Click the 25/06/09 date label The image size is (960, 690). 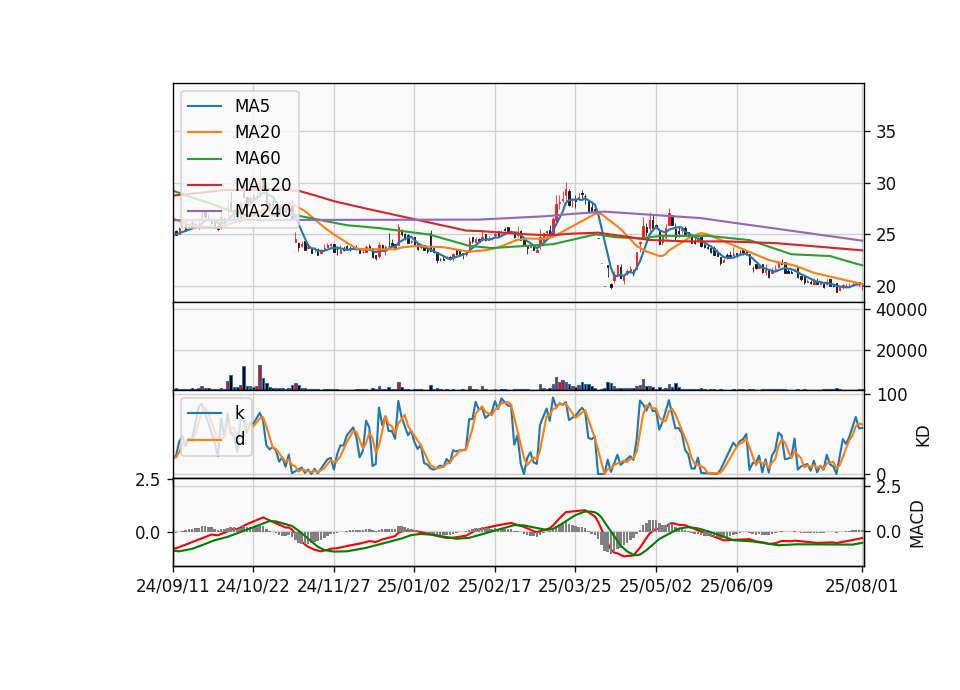point(737,586)
